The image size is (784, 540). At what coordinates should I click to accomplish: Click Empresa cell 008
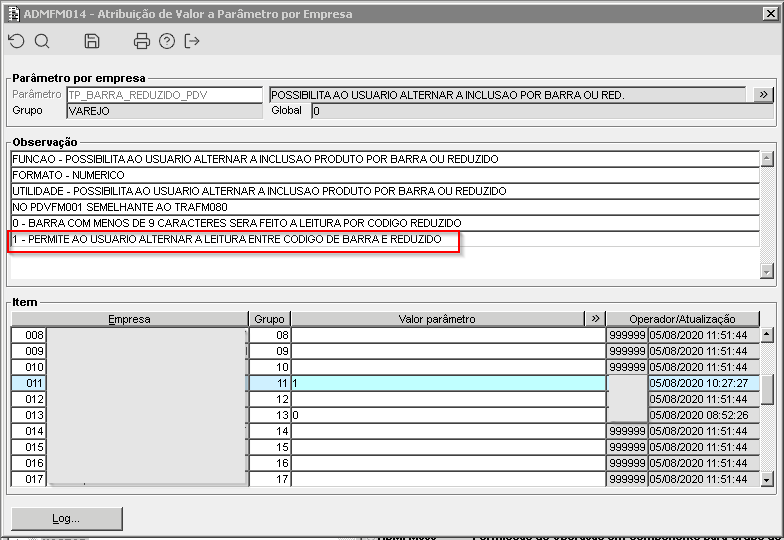point(28,335)
